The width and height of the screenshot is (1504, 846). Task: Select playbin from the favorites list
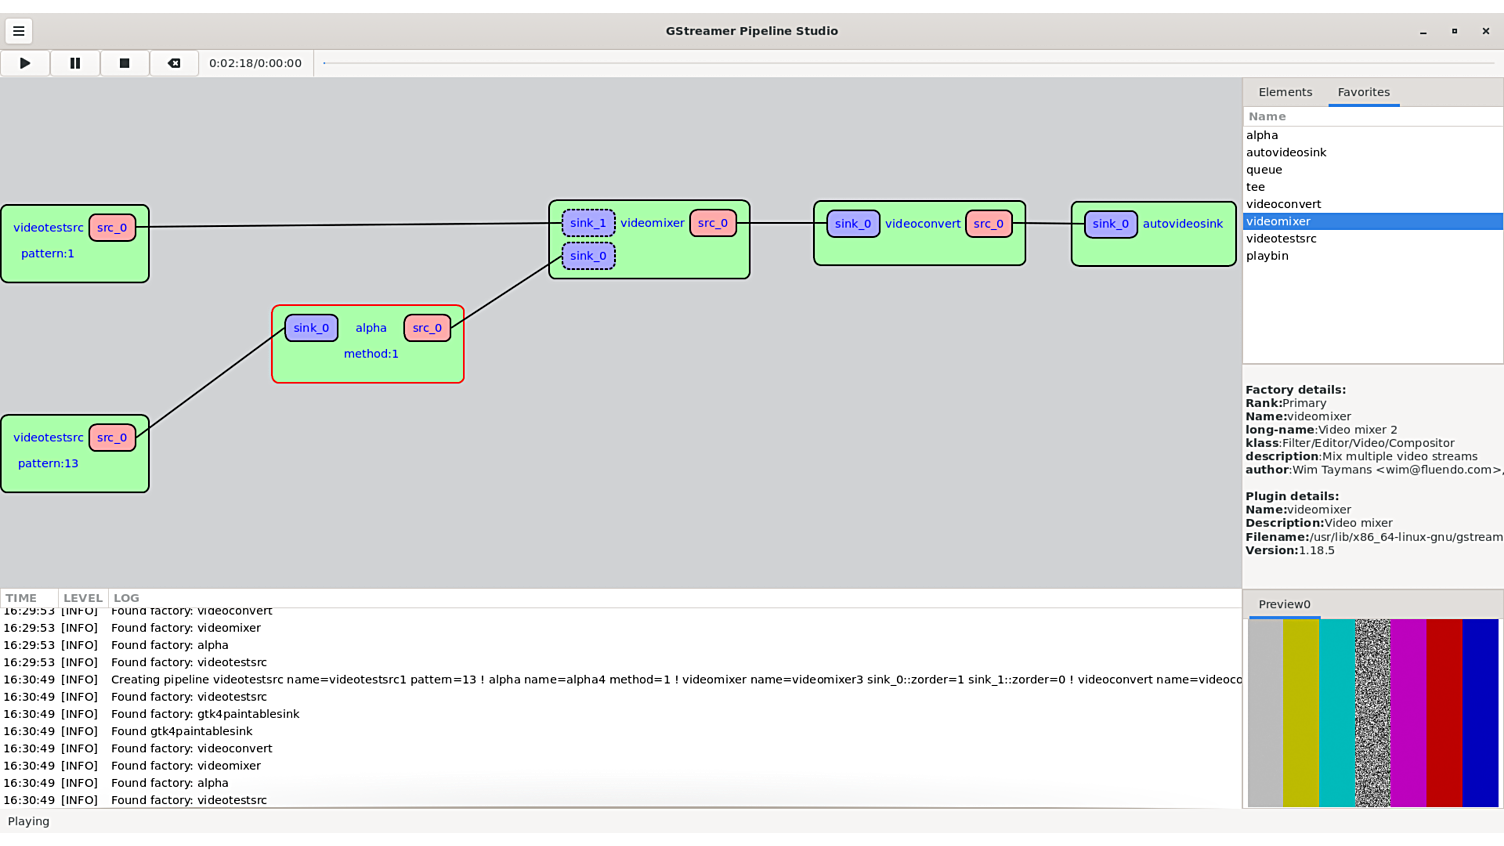[1267, 255]
